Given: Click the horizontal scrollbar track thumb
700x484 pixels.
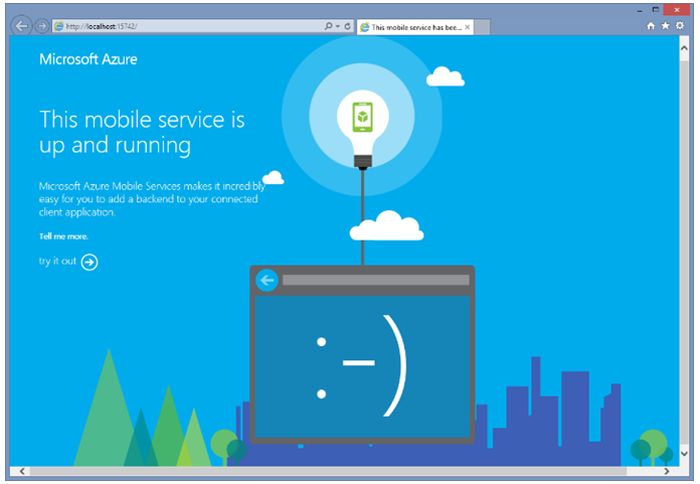Looking at the screenshot, I should point(328,471).
